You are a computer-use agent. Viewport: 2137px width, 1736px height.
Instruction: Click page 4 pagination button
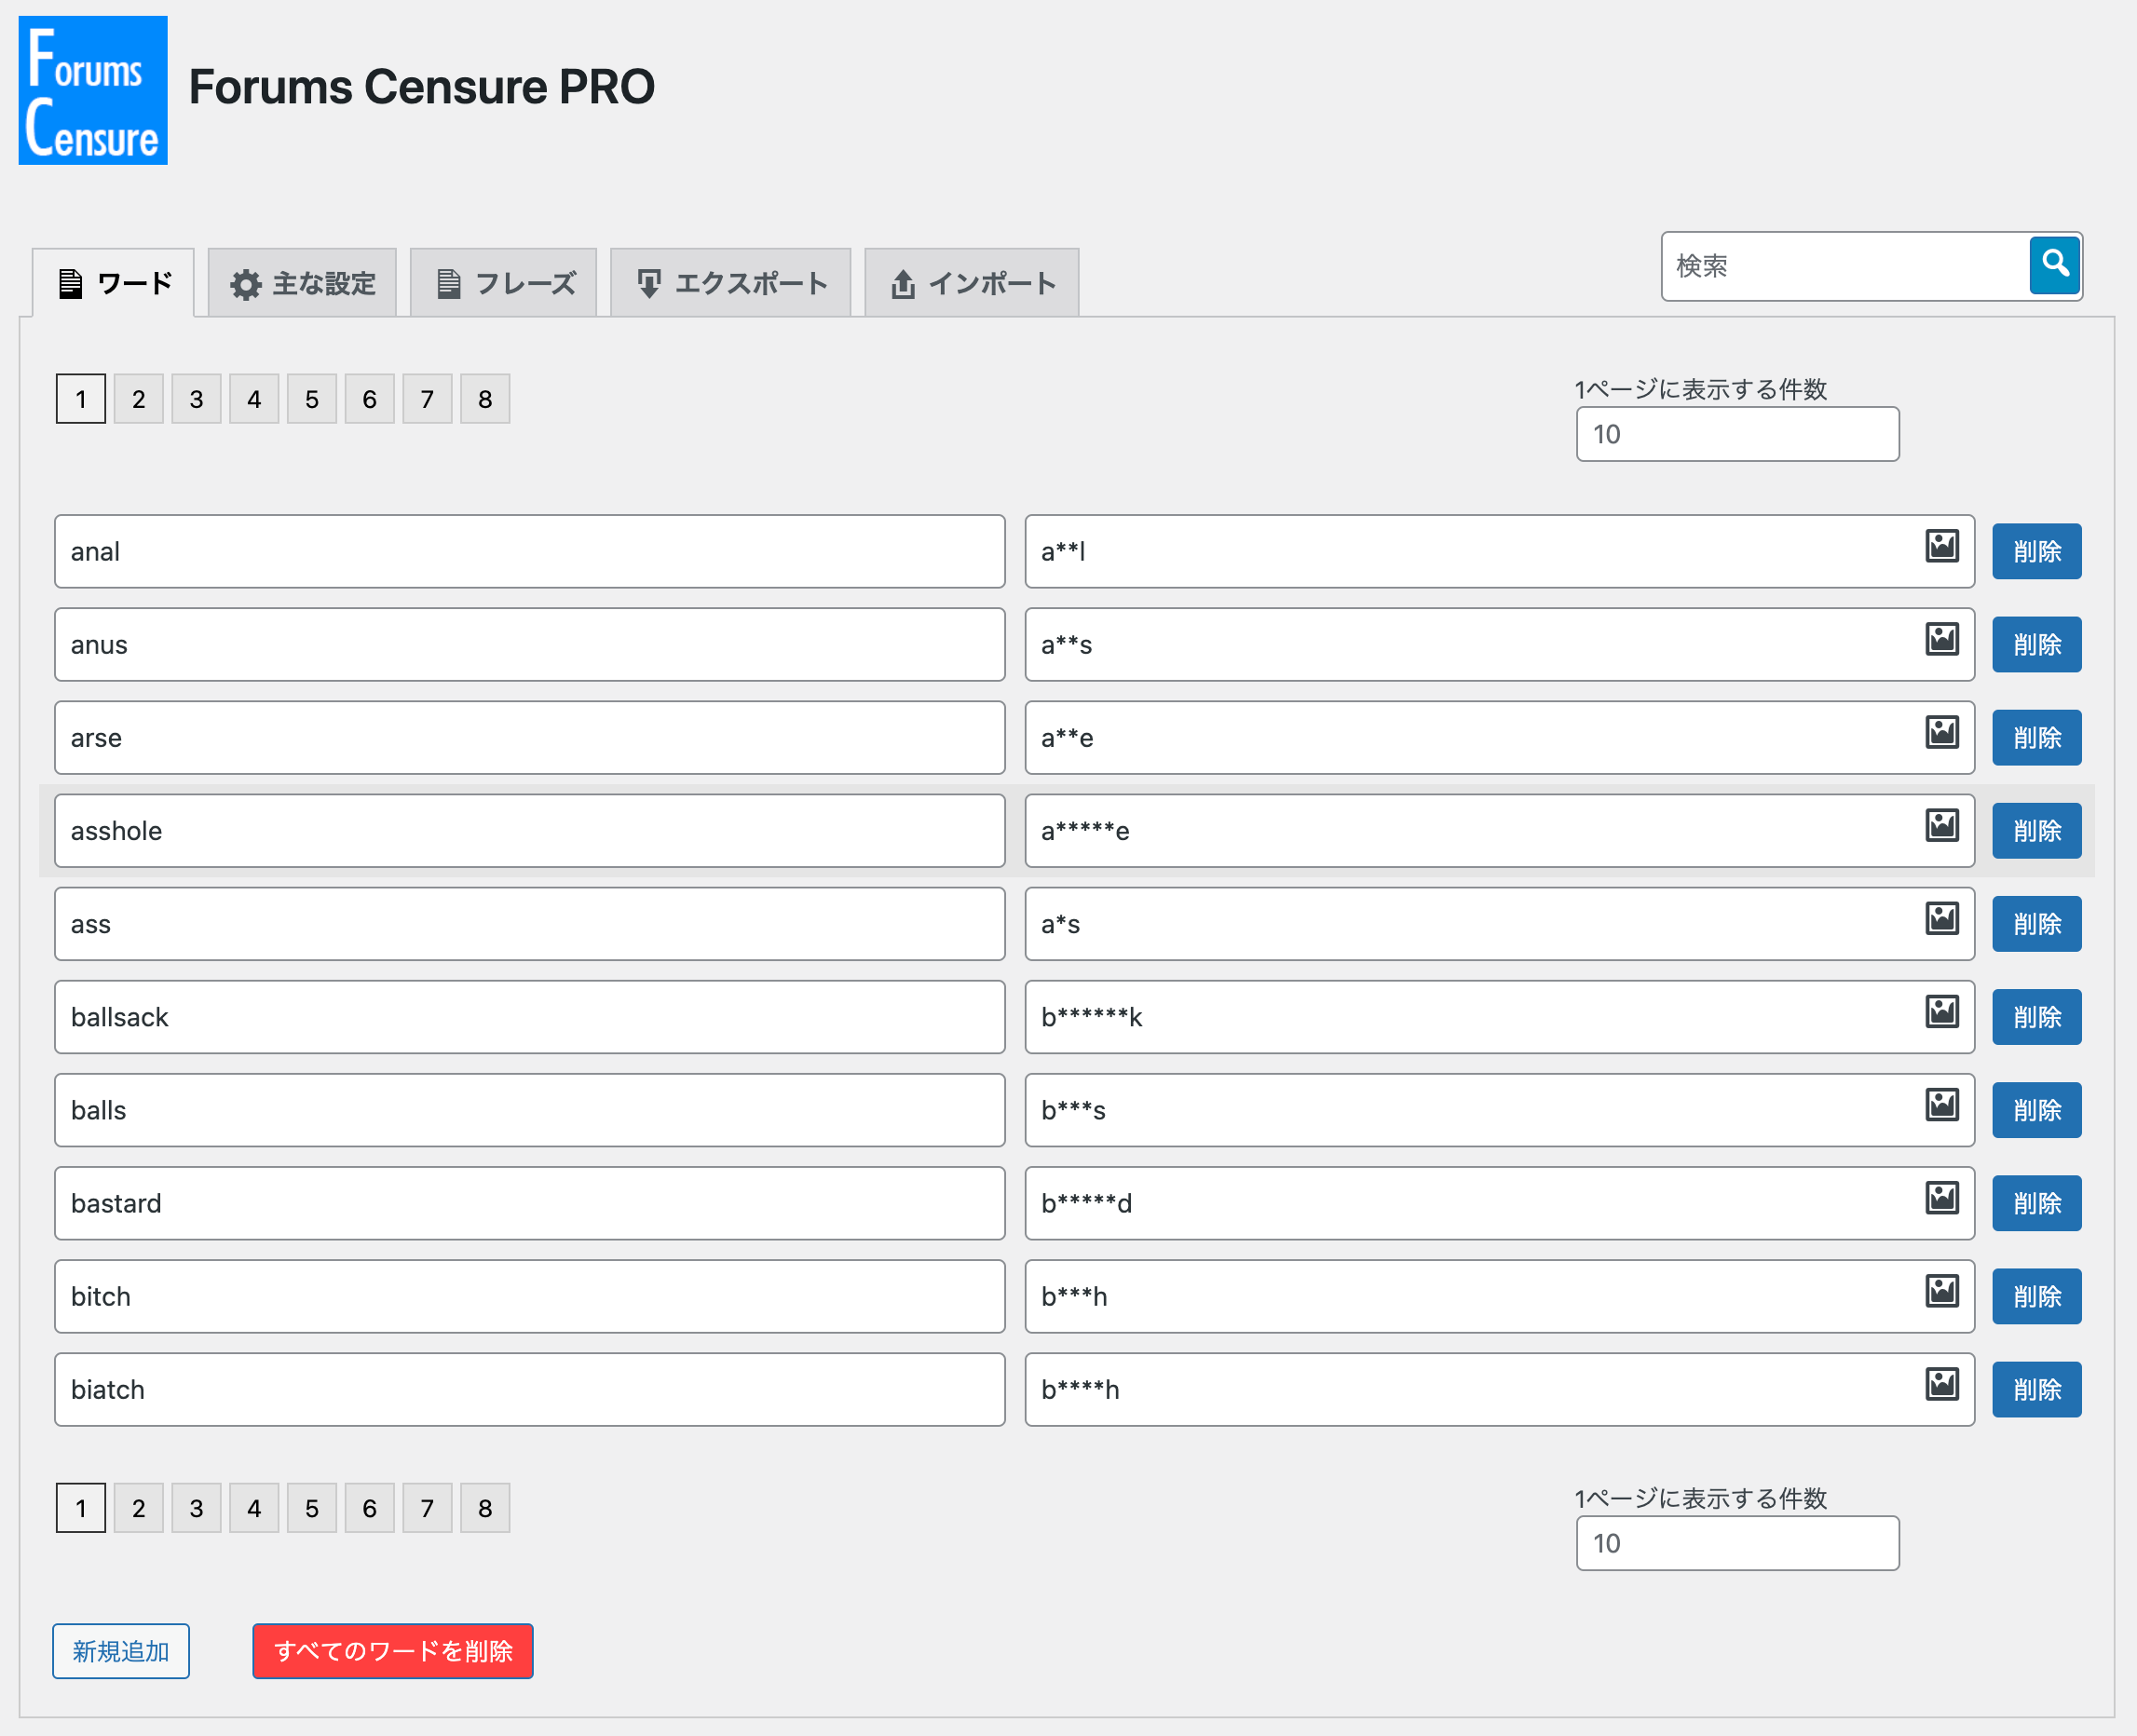coord(255,399)
